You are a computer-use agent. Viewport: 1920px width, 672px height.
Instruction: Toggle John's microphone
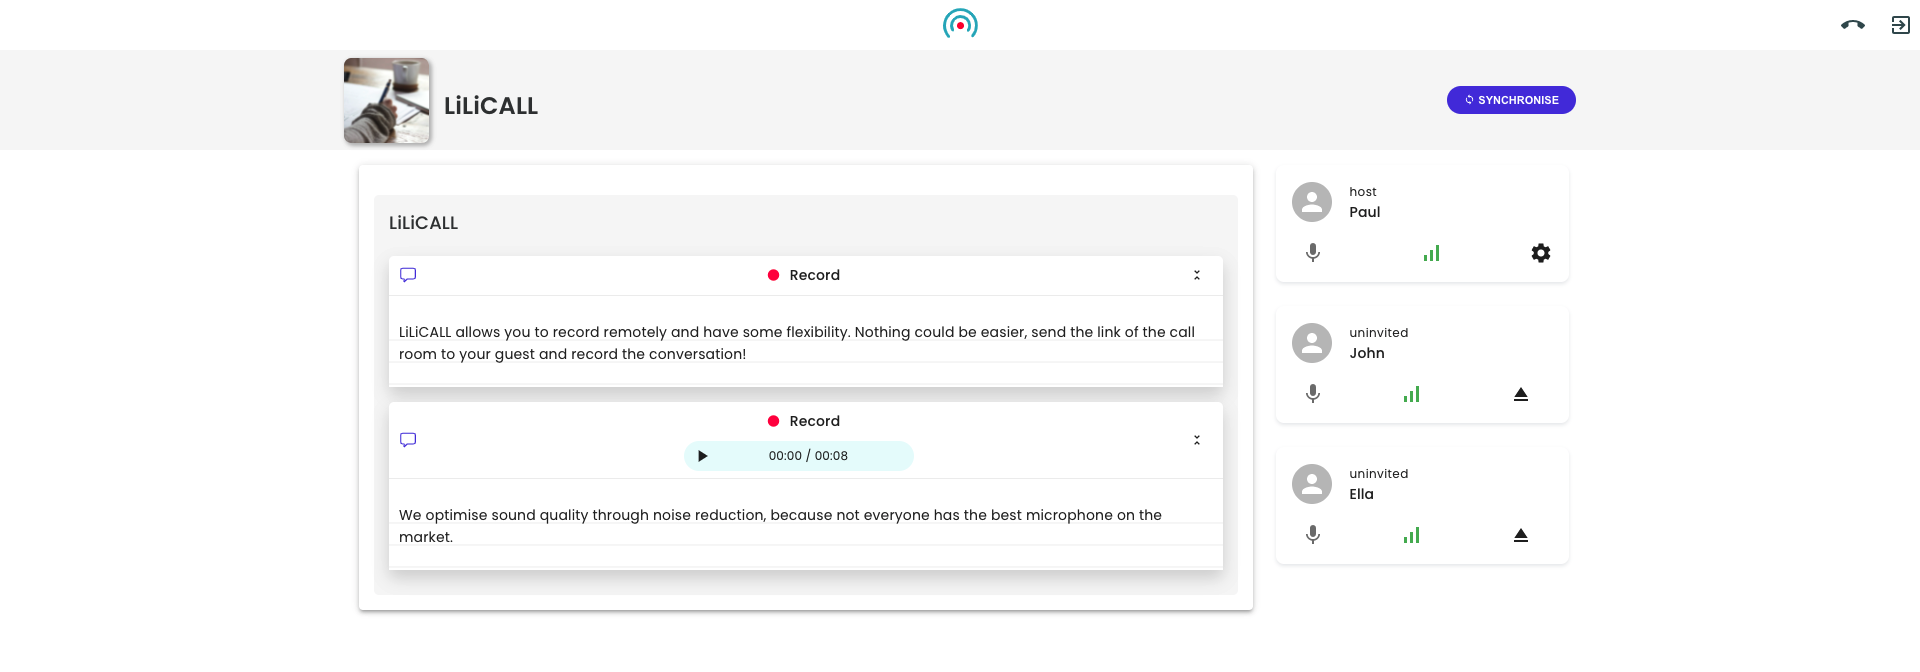point(1313,394)
